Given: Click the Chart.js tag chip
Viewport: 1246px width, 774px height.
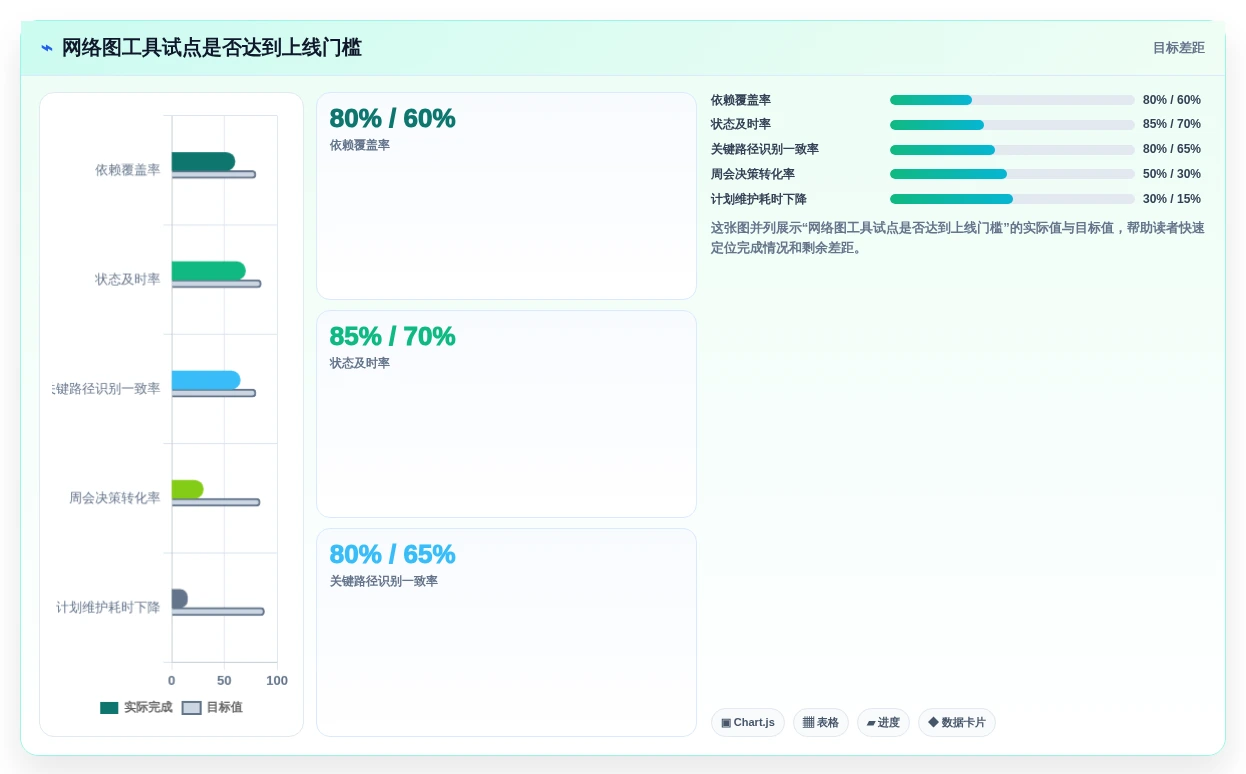Looking at the screenshot, I should [x=748, y=722].
